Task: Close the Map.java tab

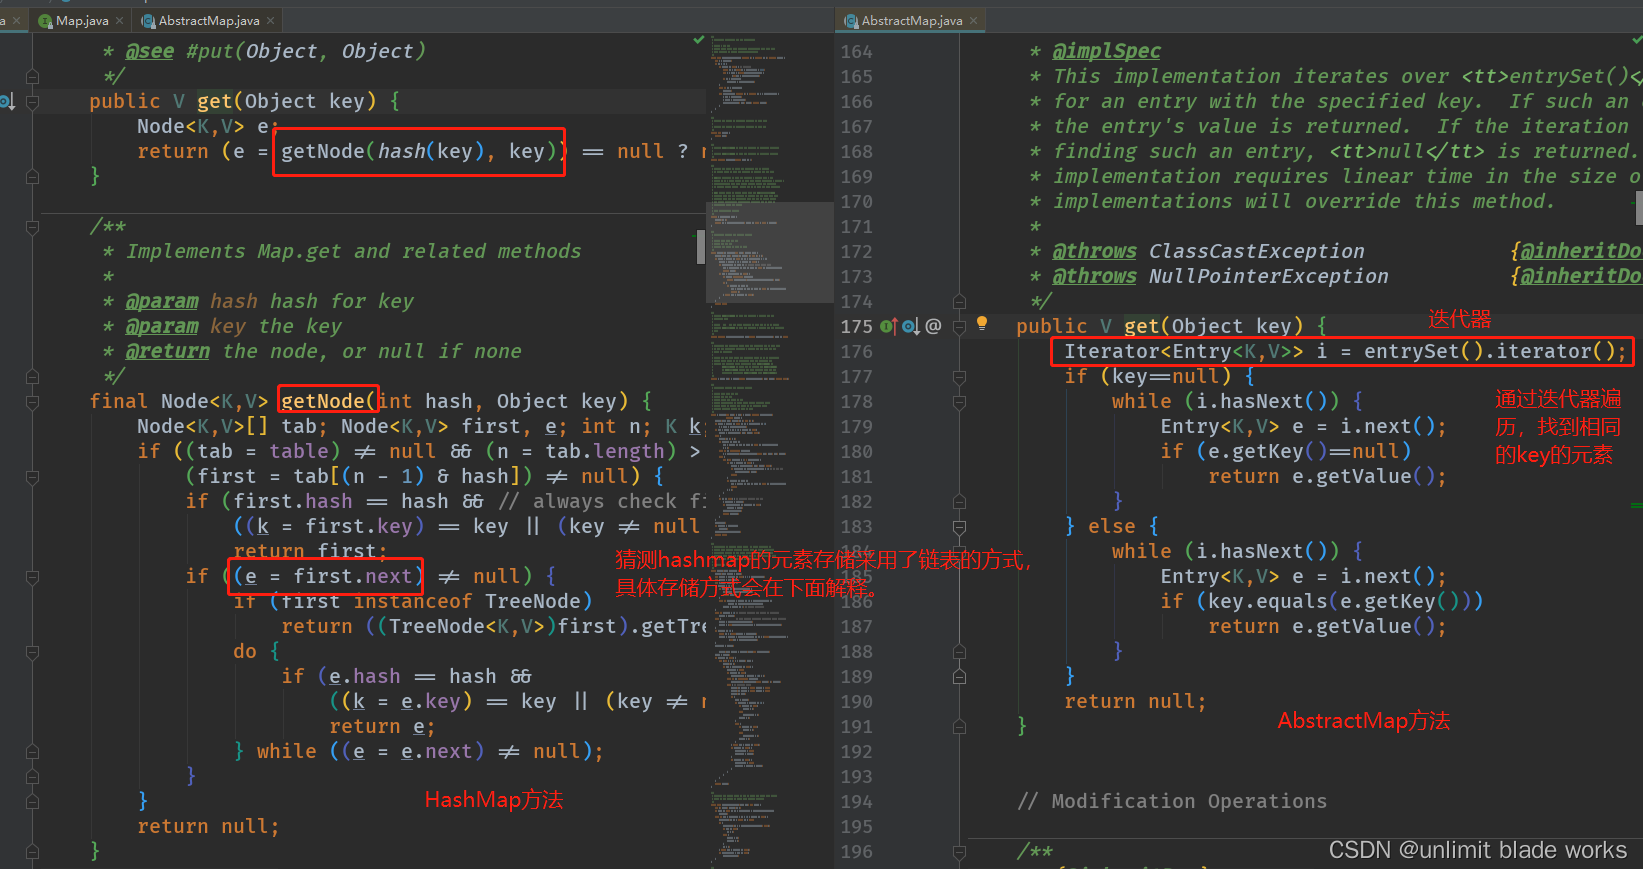Action: tap(120, 20)
